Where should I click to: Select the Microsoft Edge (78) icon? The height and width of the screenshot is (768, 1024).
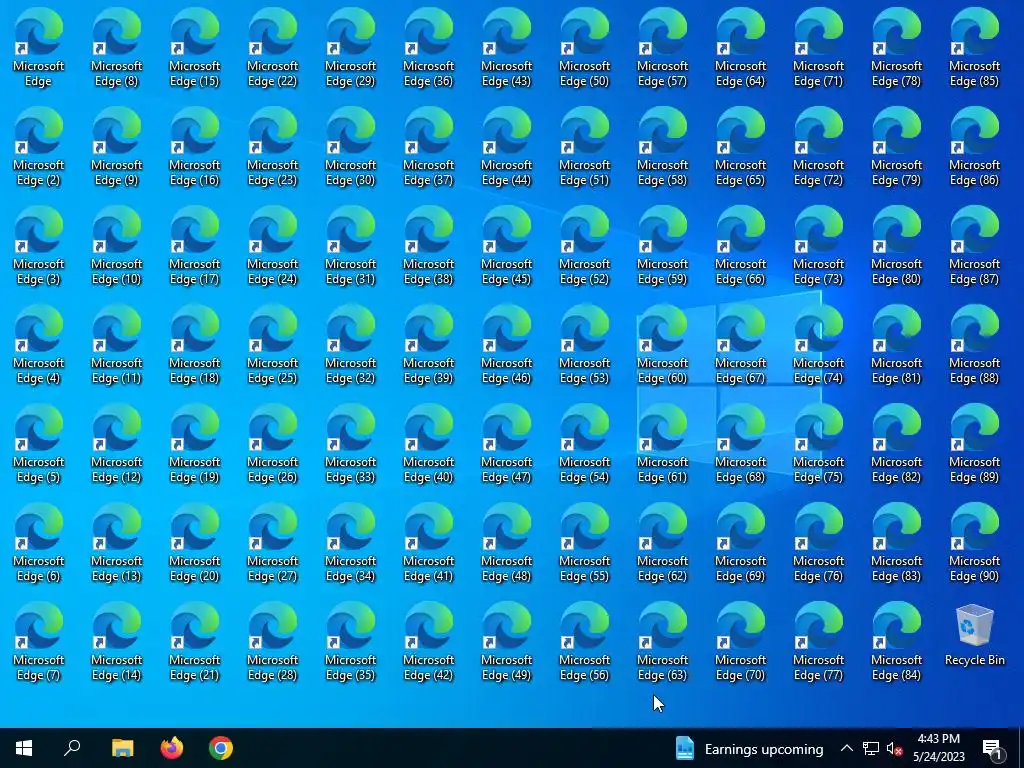[897, 48]
